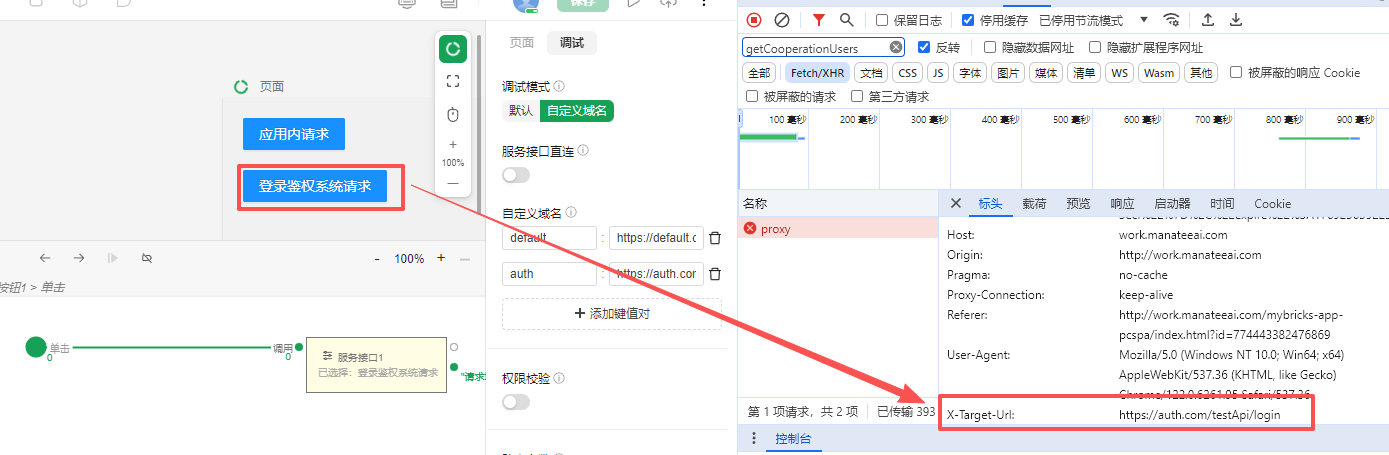This screenshot has height=455, width=1389.
Task: Toggle the 服务接口直连 switch
Action: point(516,175)
